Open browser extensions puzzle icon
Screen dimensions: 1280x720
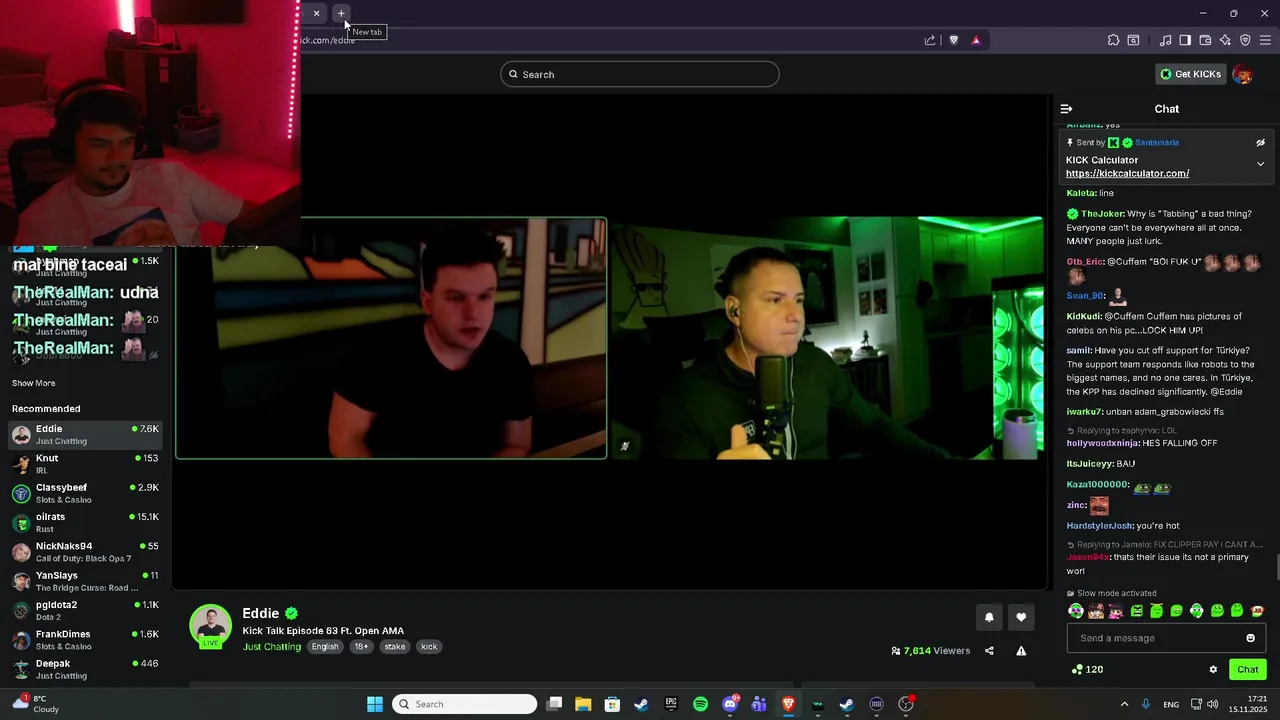[x=1113, y=40]
